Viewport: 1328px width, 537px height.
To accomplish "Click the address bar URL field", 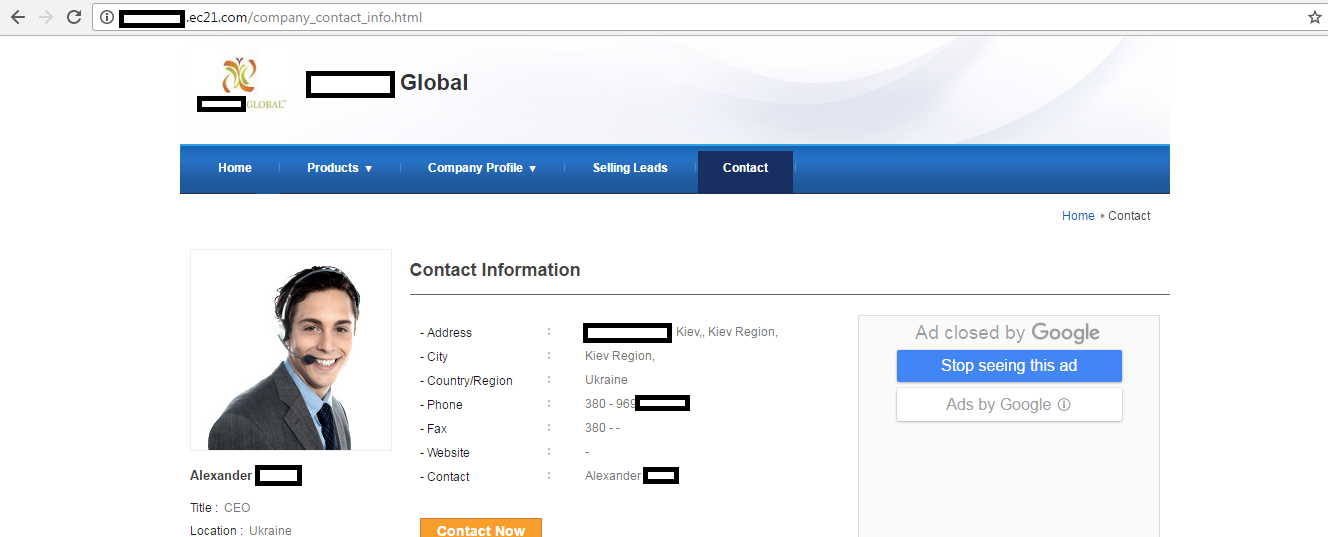I will [700, 17].
